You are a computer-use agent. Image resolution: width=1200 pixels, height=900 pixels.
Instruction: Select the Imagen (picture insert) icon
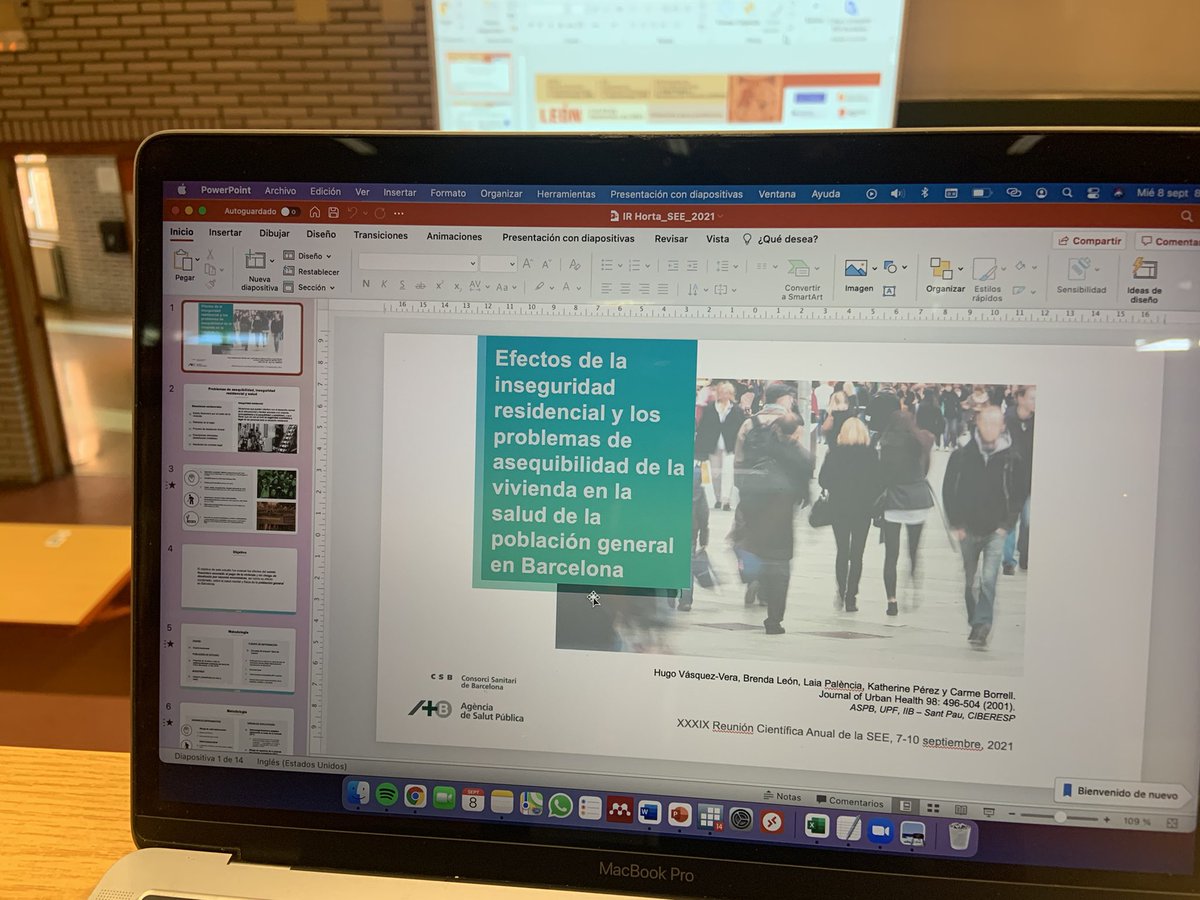click(854, 268)
